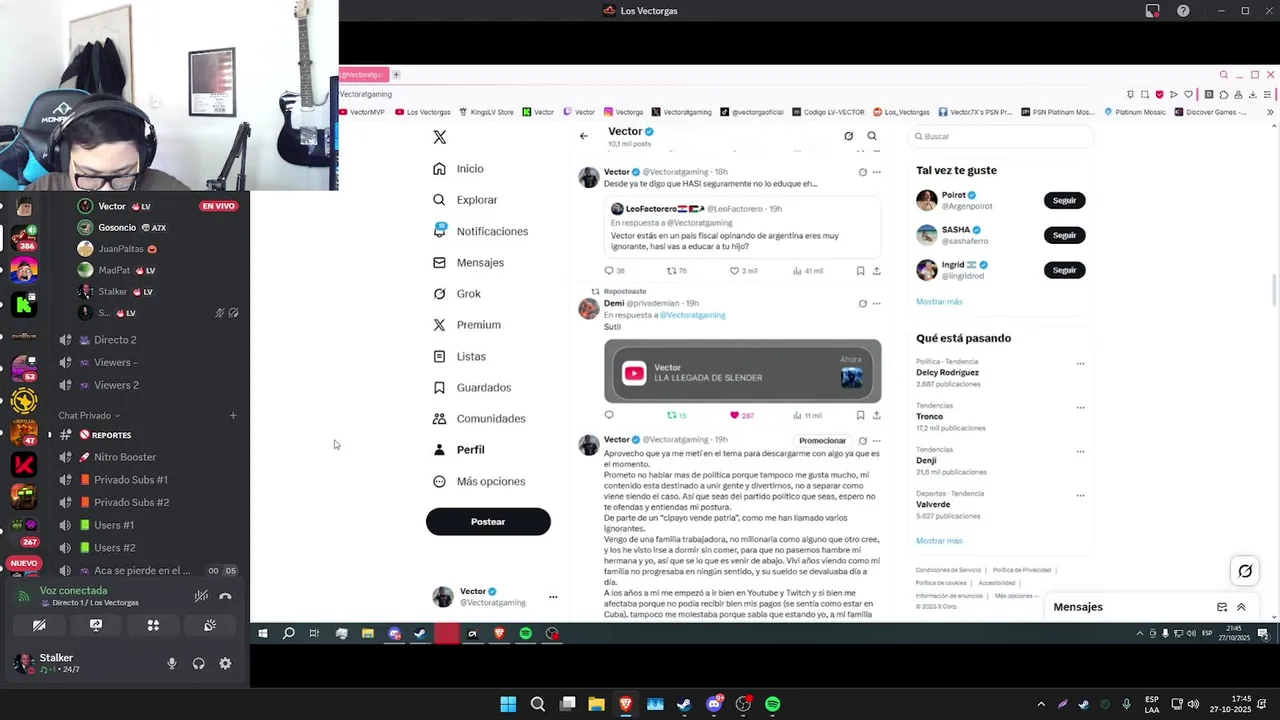Open options for Delcy Rodríguez trend
Screen dimensions: 1280x720
[x=1080, y=364]
